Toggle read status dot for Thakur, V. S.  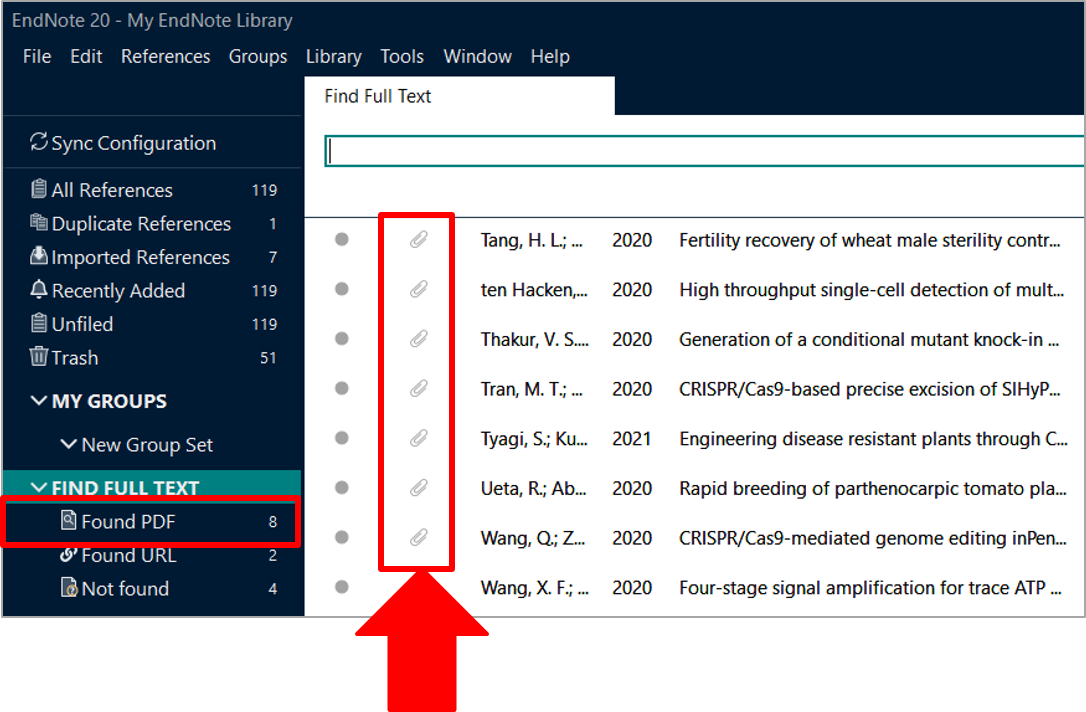coord(341,339)
